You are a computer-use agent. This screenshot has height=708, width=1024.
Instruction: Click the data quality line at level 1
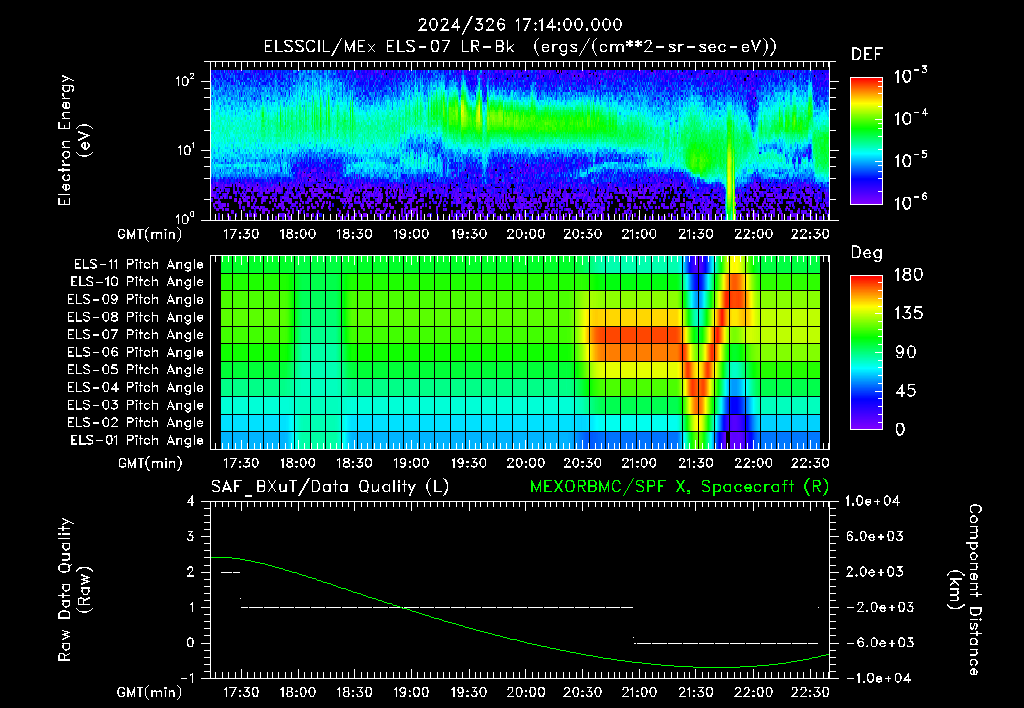[437, 607]
